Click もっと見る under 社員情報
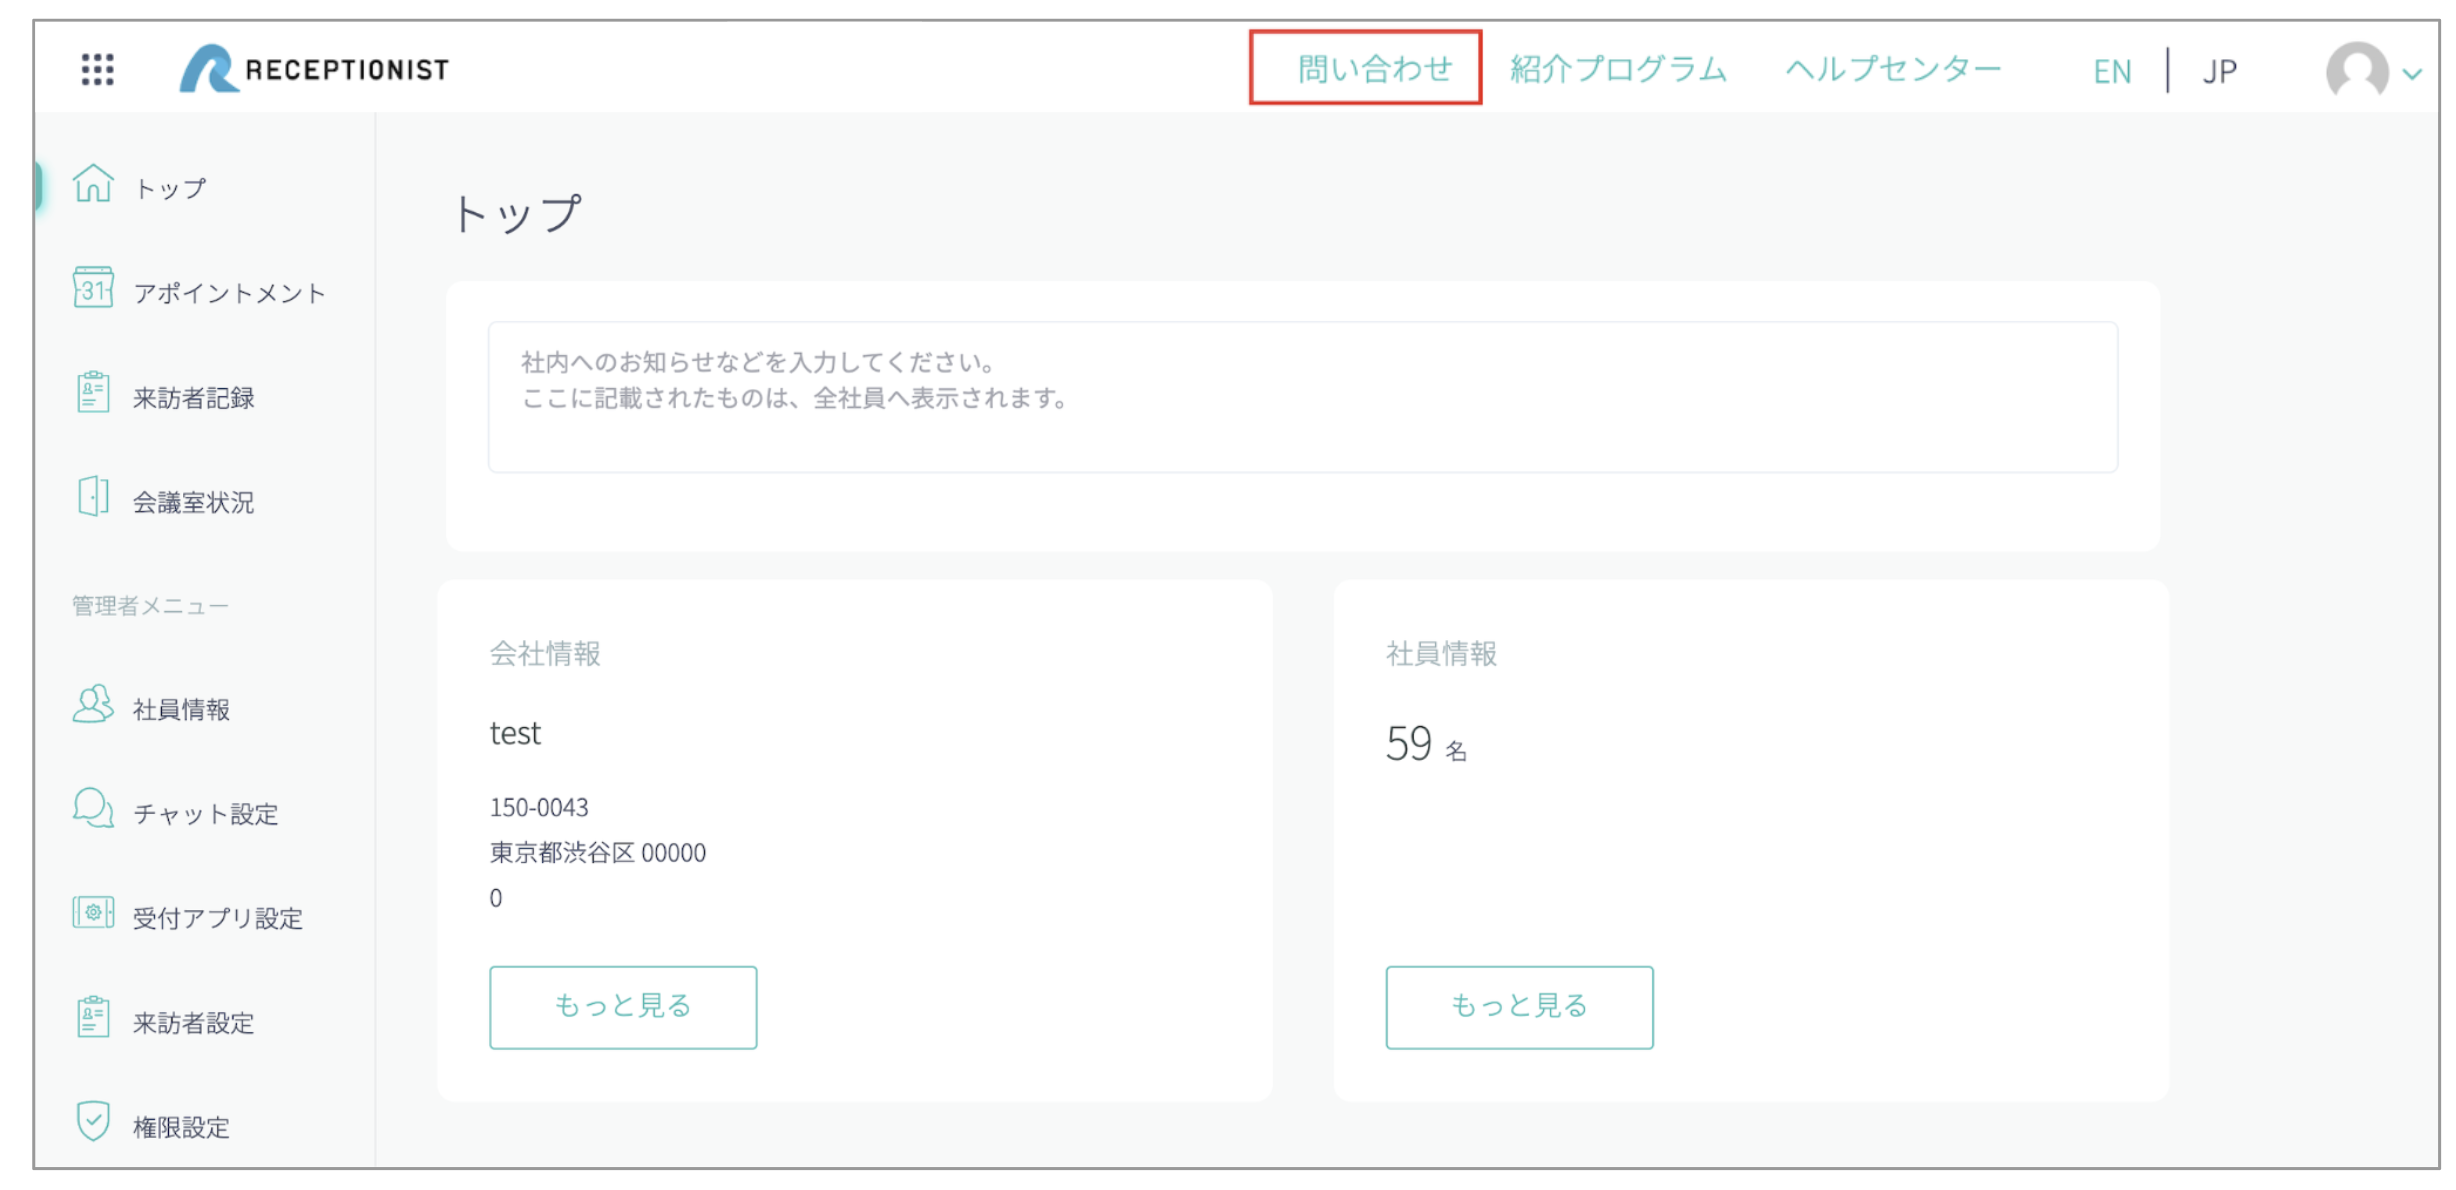 [1518, 1007]
